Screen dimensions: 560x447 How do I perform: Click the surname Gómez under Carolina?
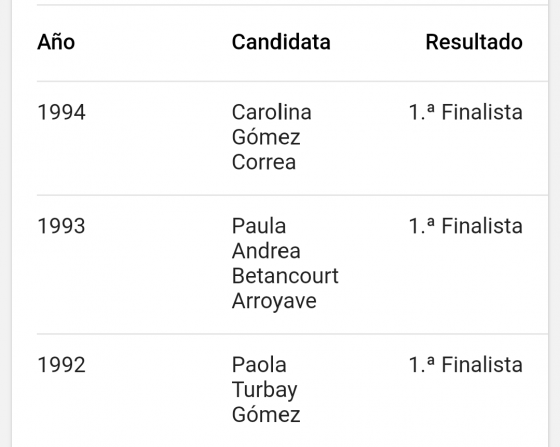coord(266,137)
